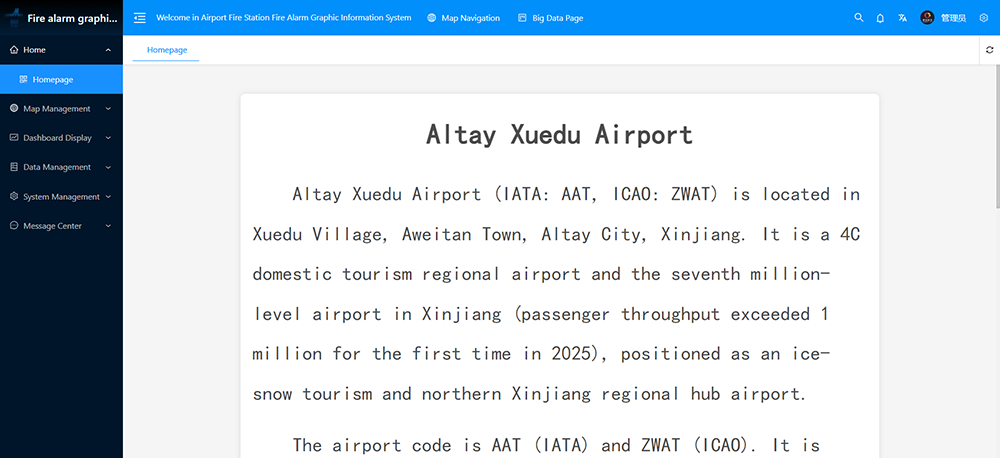Refresh page using the reload icon
The width and height of the screenshot is (1000, 458).
(x=989, y=50)
